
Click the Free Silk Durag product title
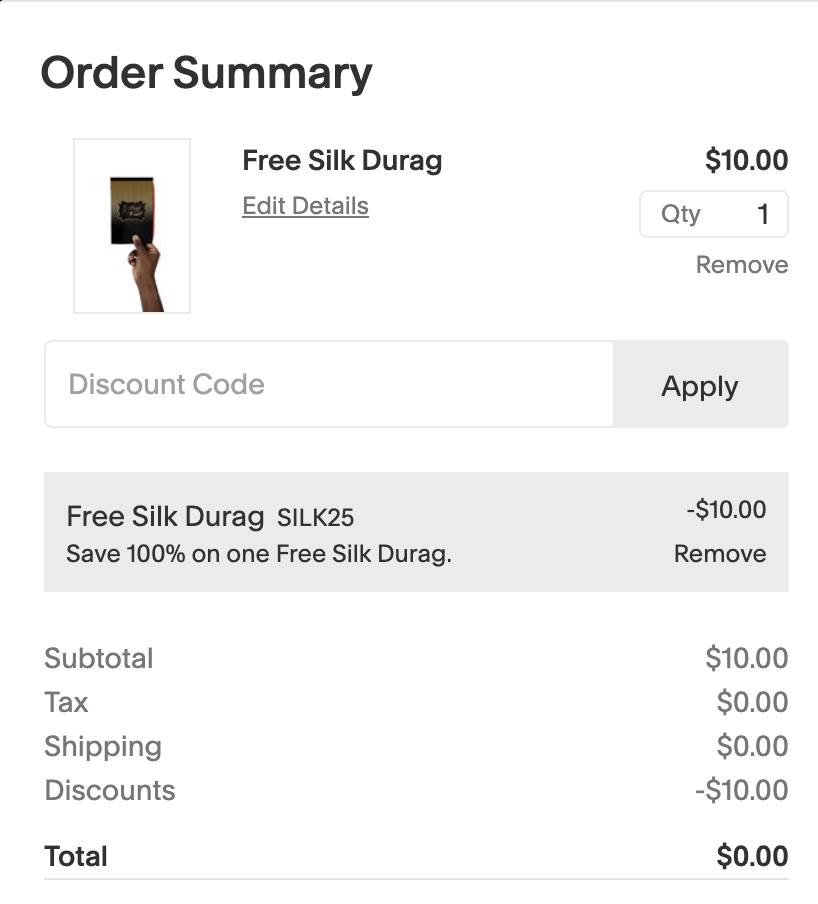click(x=342, y=161)
